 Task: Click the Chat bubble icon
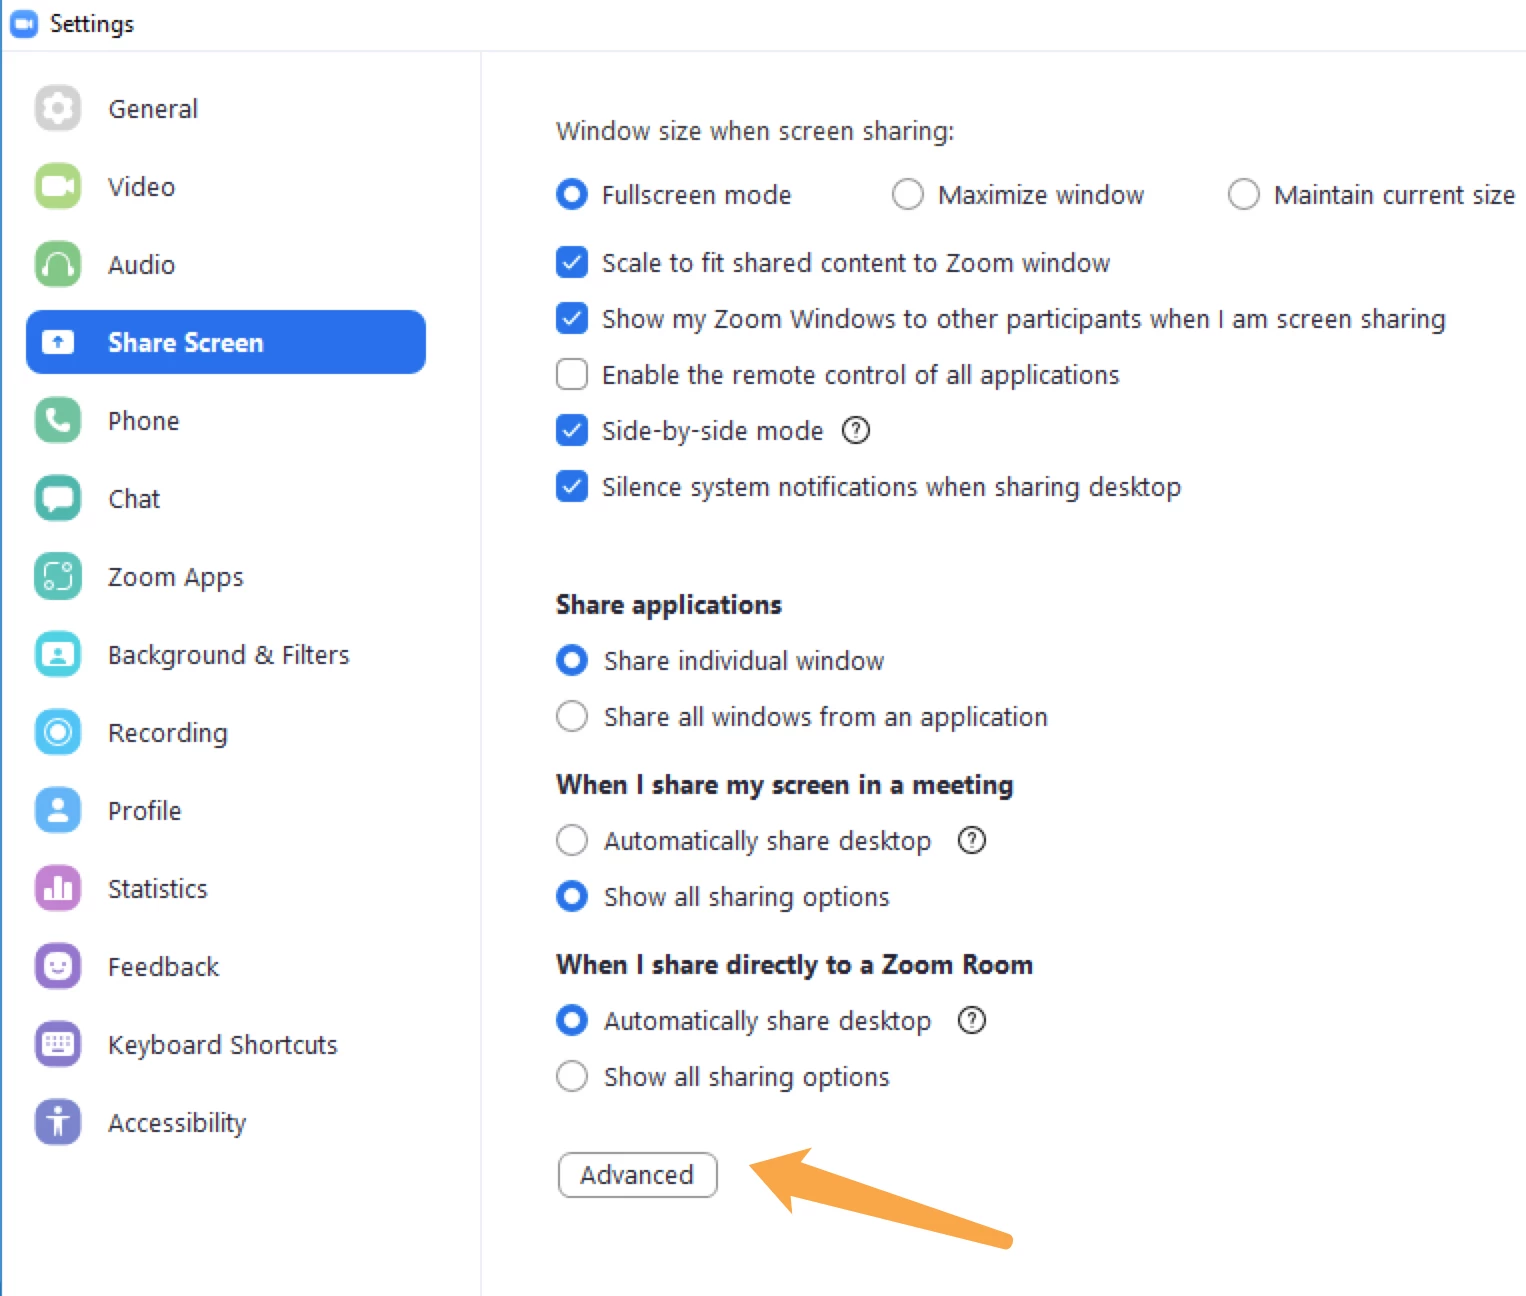tap(58, 498)
